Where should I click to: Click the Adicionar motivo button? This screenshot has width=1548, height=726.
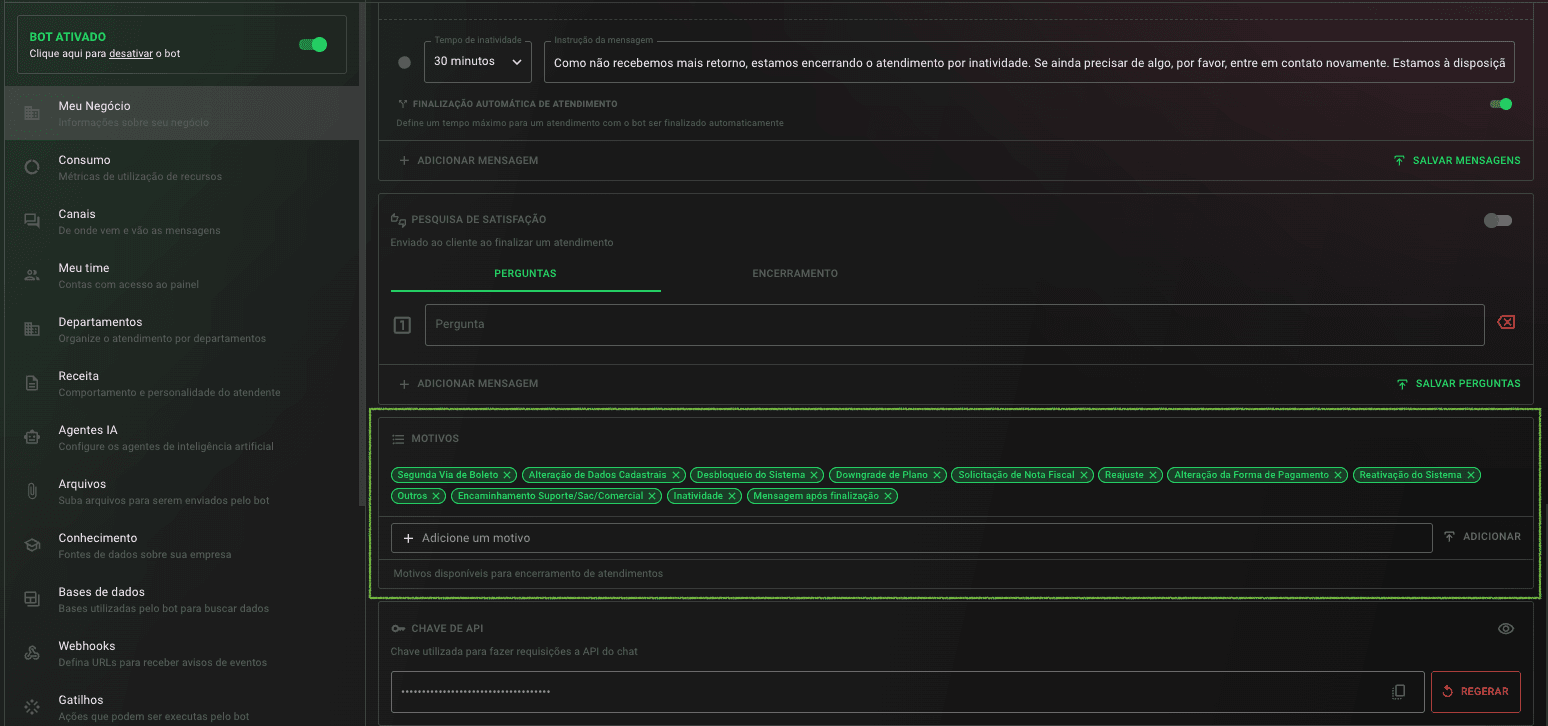click(x=1483, y=537)
